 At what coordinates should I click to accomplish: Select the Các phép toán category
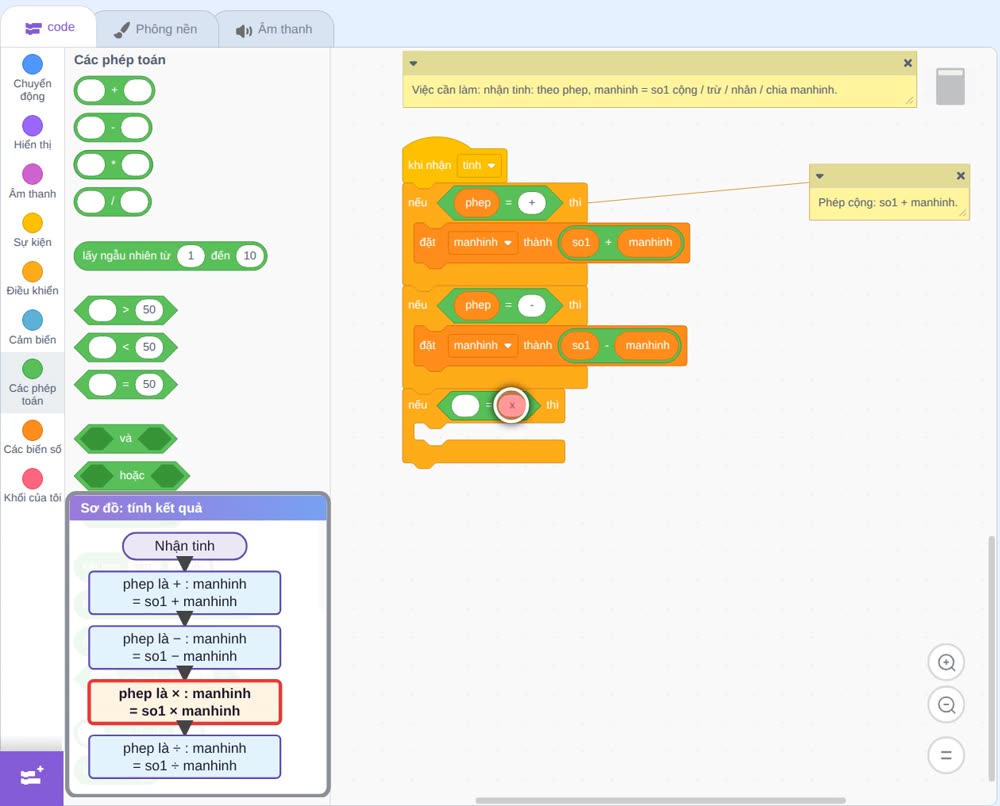[x=32, y=383]
